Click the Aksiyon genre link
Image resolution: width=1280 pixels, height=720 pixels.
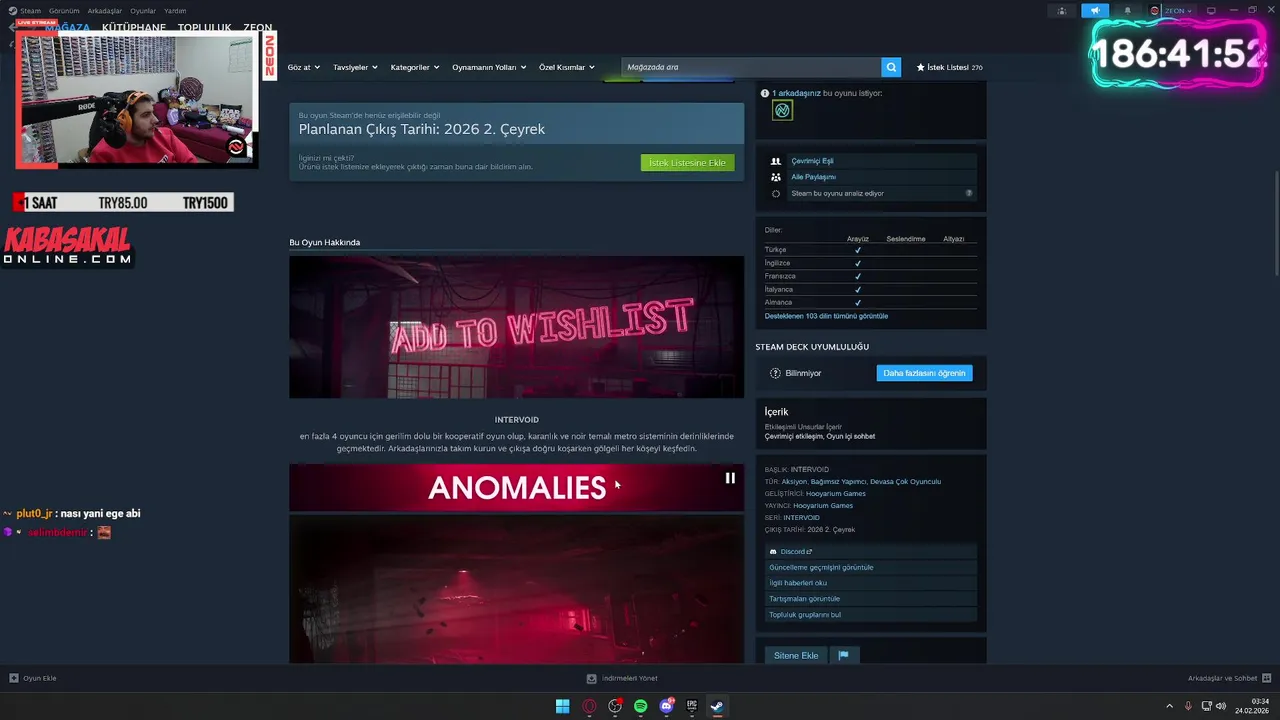pos(794,481)
